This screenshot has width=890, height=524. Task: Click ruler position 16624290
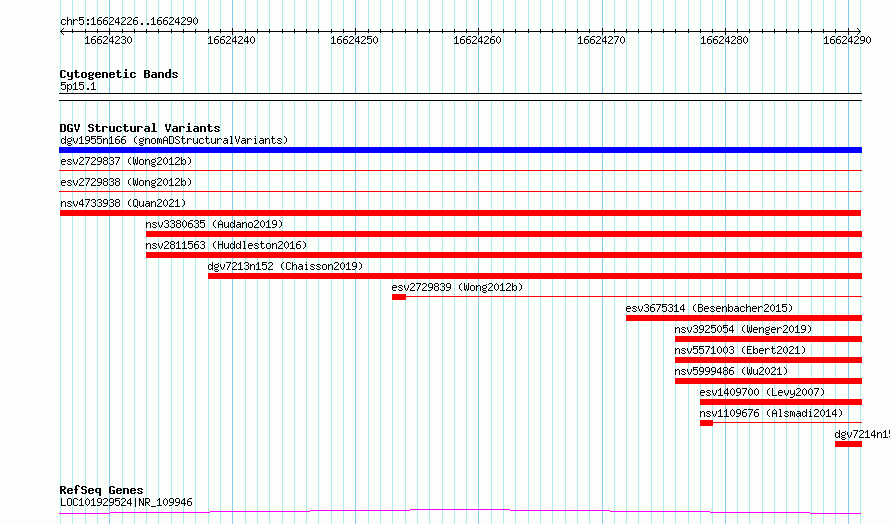pyautogui.click(x=847, y=40)
